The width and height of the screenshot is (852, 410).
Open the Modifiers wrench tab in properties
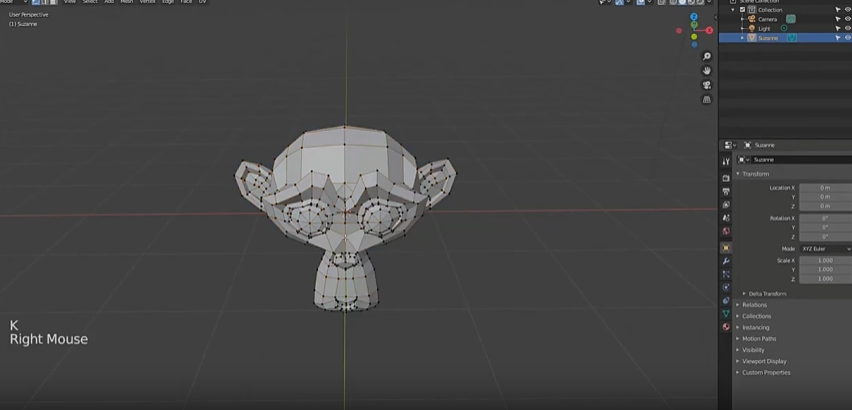pyautogui.click(x=726, y=261)
